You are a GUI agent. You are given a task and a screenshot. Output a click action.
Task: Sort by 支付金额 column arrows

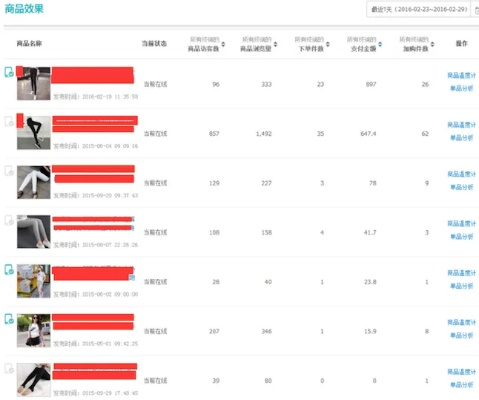[x=380, y=44]
